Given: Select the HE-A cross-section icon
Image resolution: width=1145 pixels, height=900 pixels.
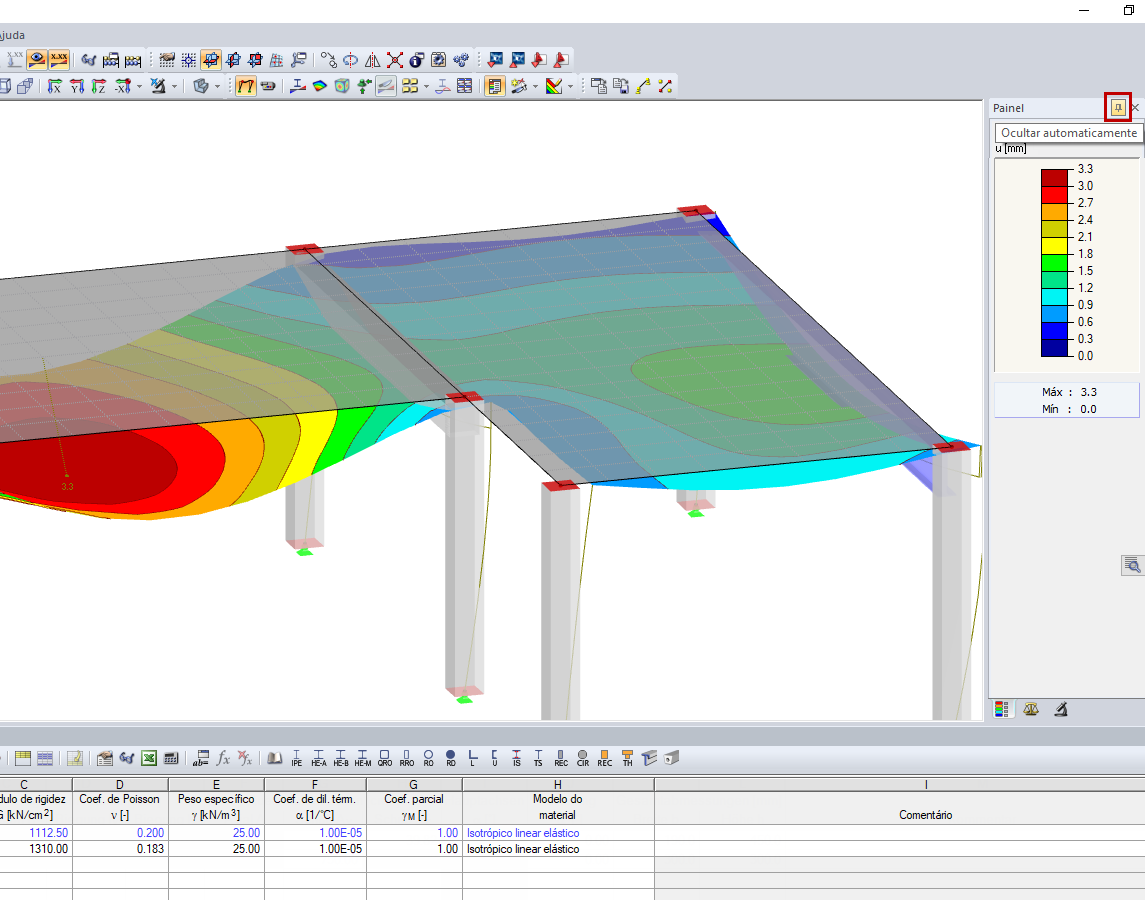Looking at the screenshot, I should 318,758.
